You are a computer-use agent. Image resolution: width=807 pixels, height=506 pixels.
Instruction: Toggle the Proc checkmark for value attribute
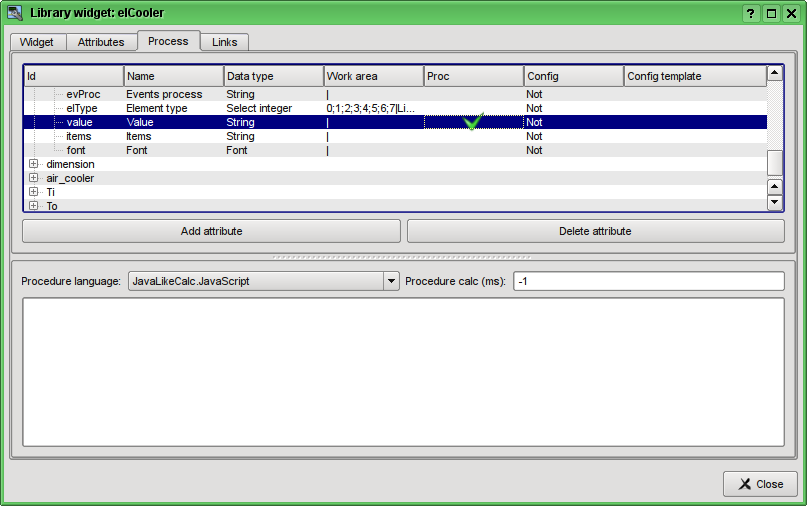click(473, 122)
